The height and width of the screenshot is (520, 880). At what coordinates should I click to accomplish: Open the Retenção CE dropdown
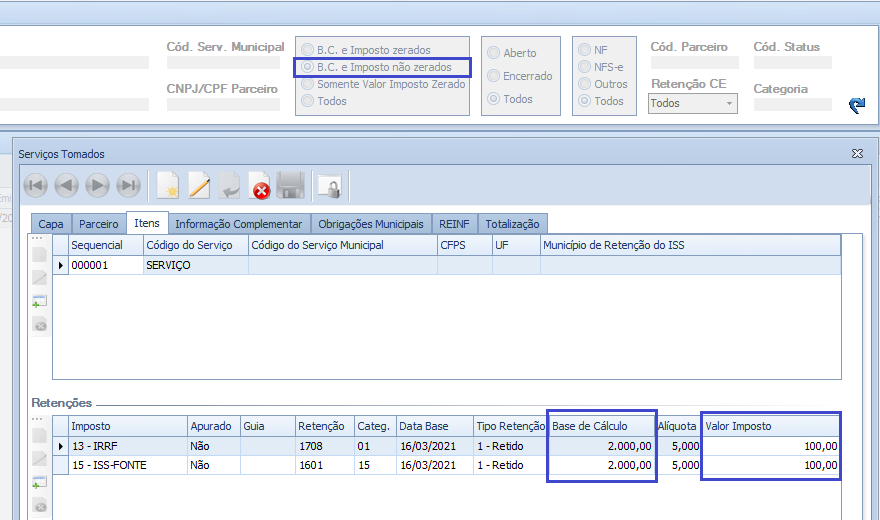coord(729,103)
